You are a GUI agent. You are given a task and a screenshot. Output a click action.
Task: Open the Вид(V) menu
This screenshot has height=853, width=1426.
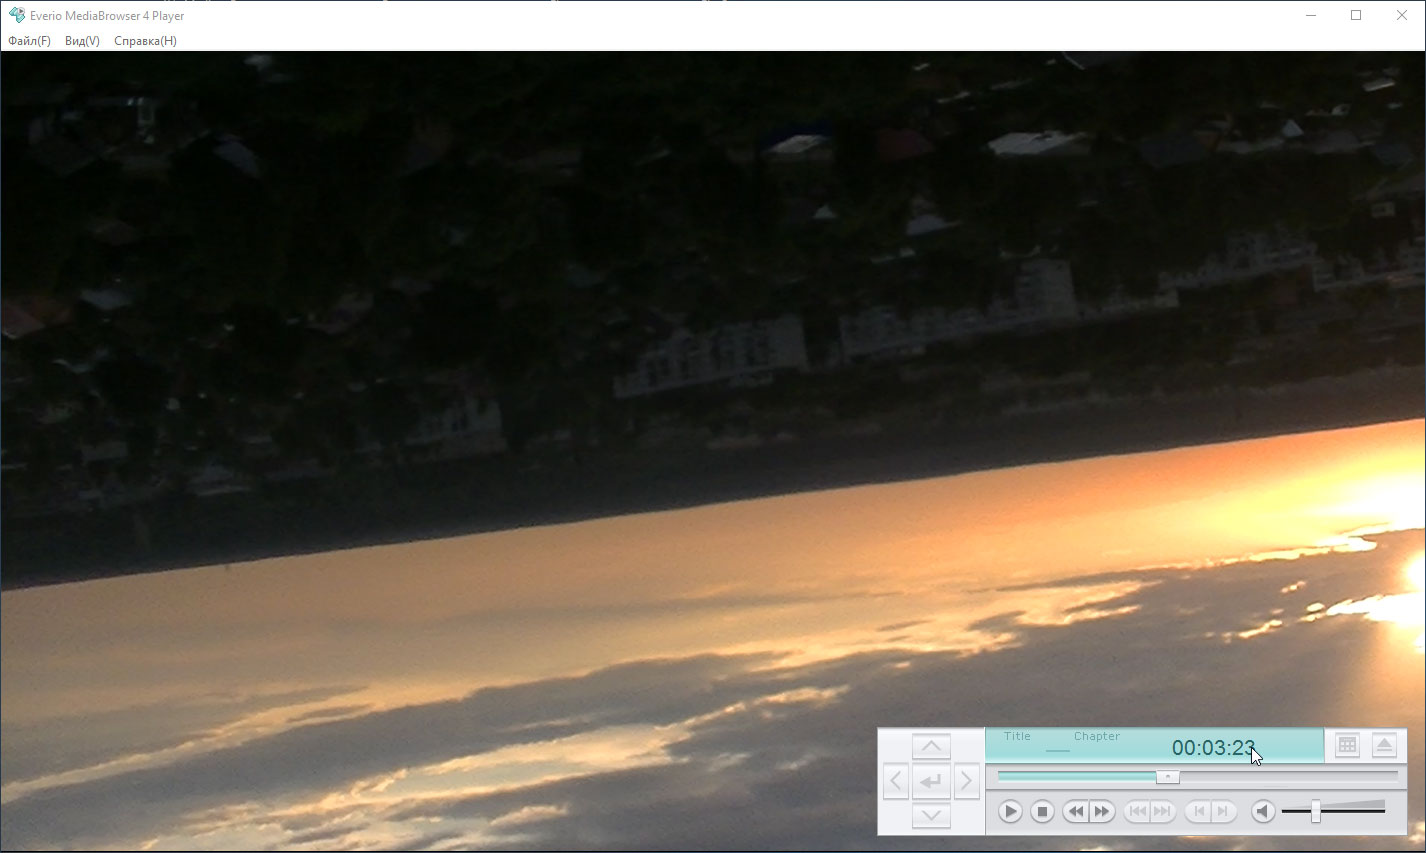[x=82, y=41]
